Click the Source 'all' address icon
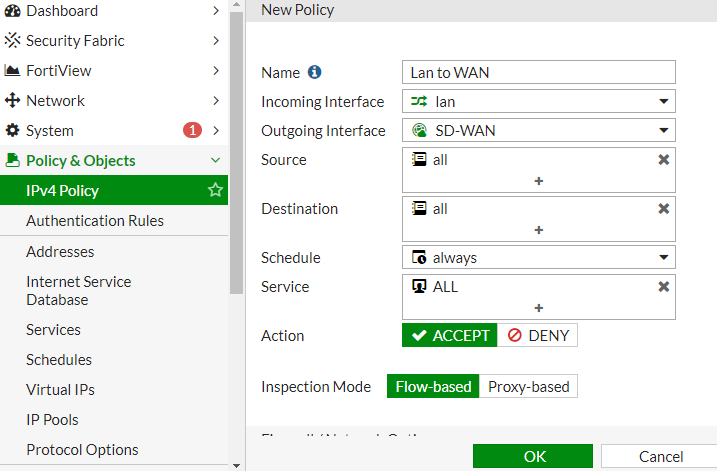This screenshot has height=471, width=717. tap(419, 160)
